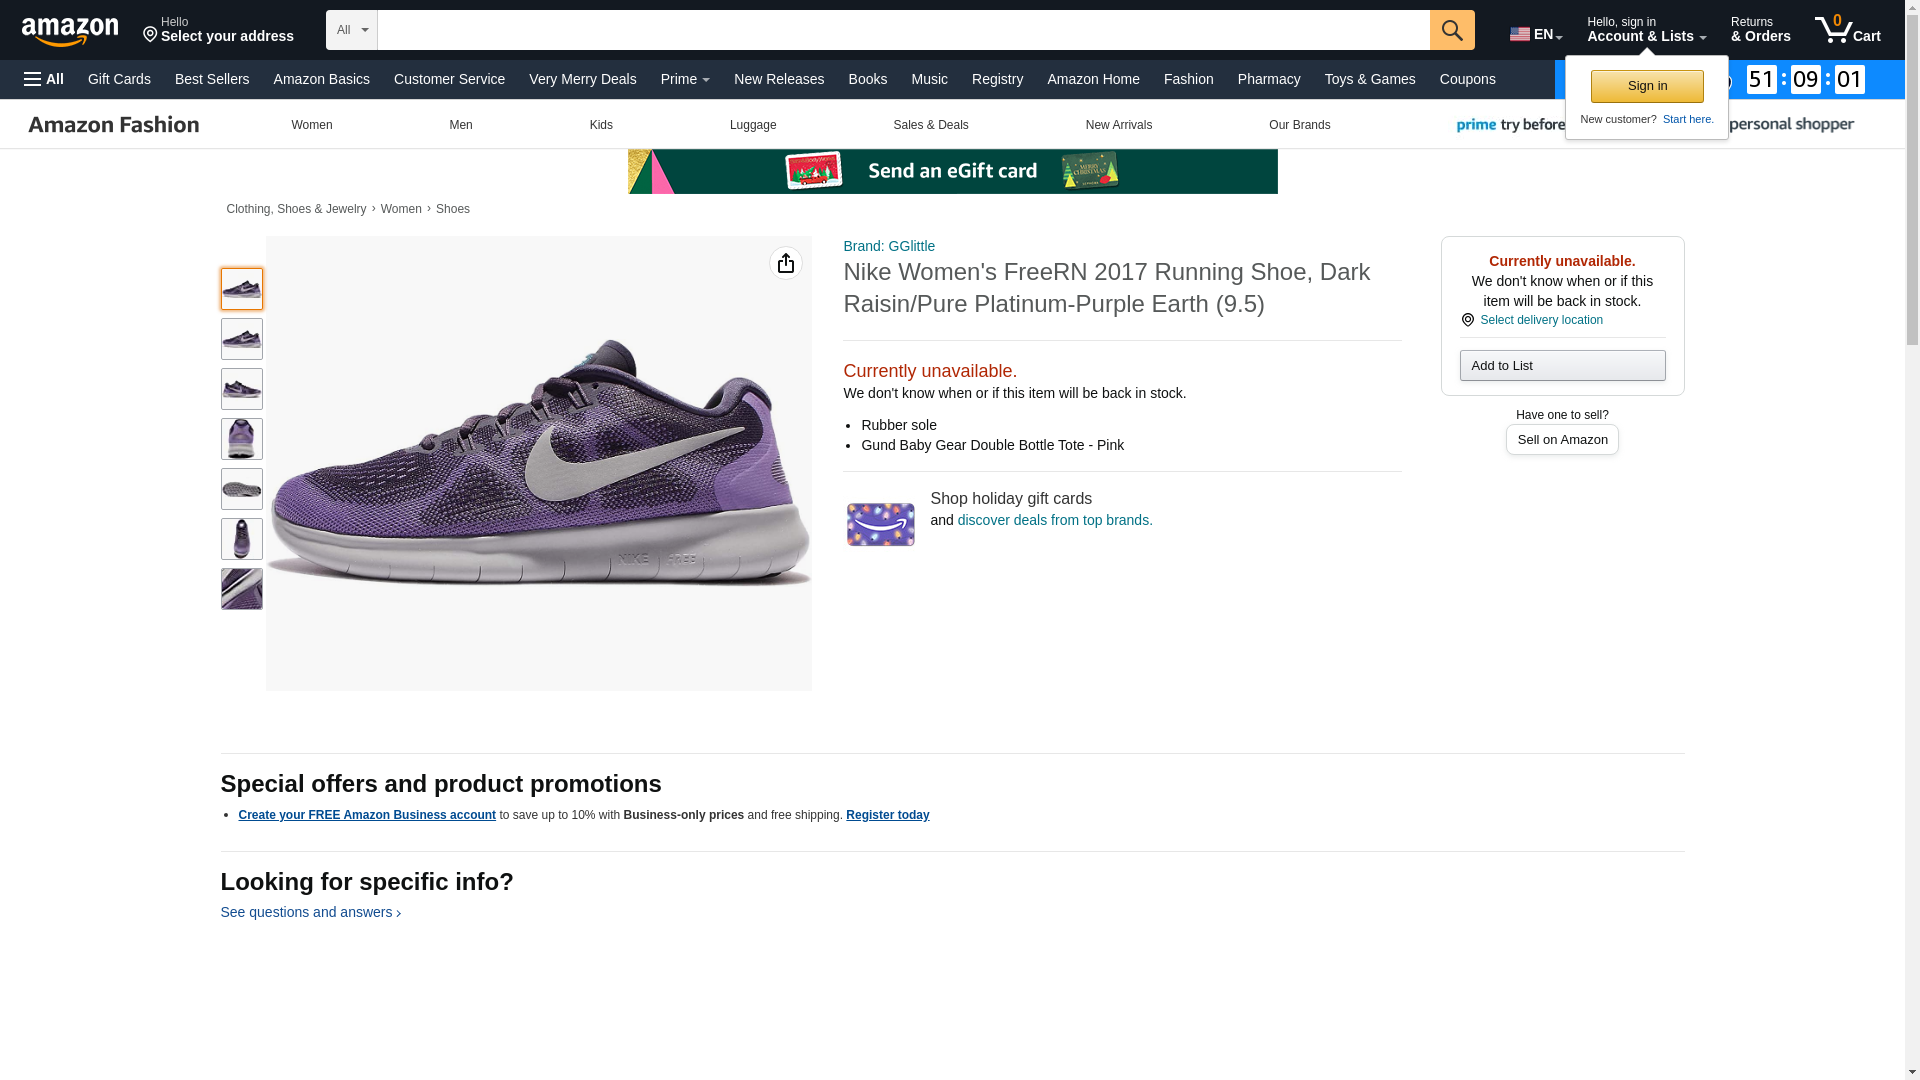Click the holiday gift cards icon
The width and height of the screenshot is (1920, 1080).
(880, 524)
